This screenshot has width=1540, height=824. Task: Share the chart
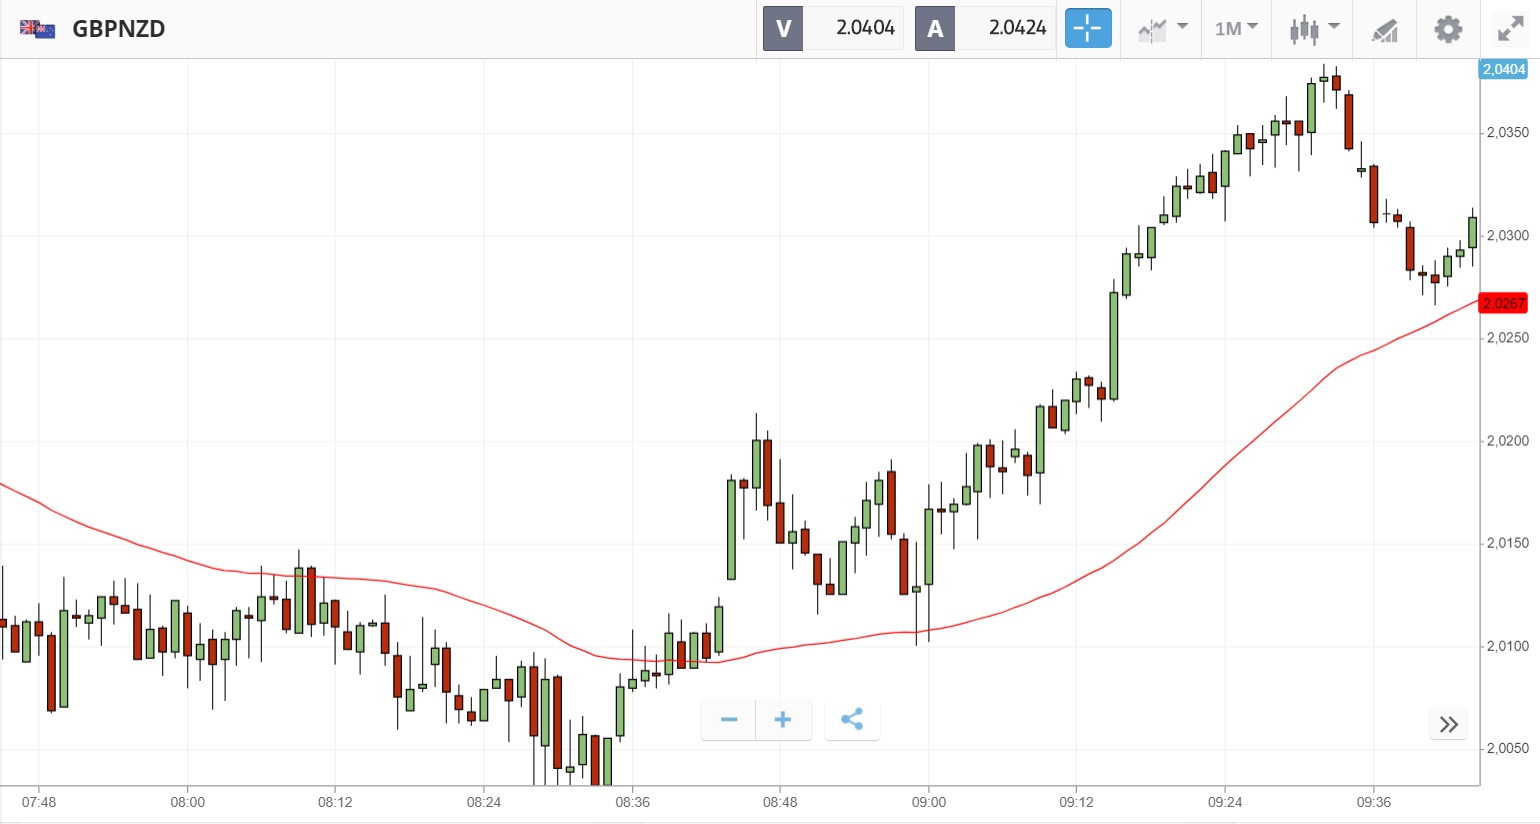coord(852,720)
